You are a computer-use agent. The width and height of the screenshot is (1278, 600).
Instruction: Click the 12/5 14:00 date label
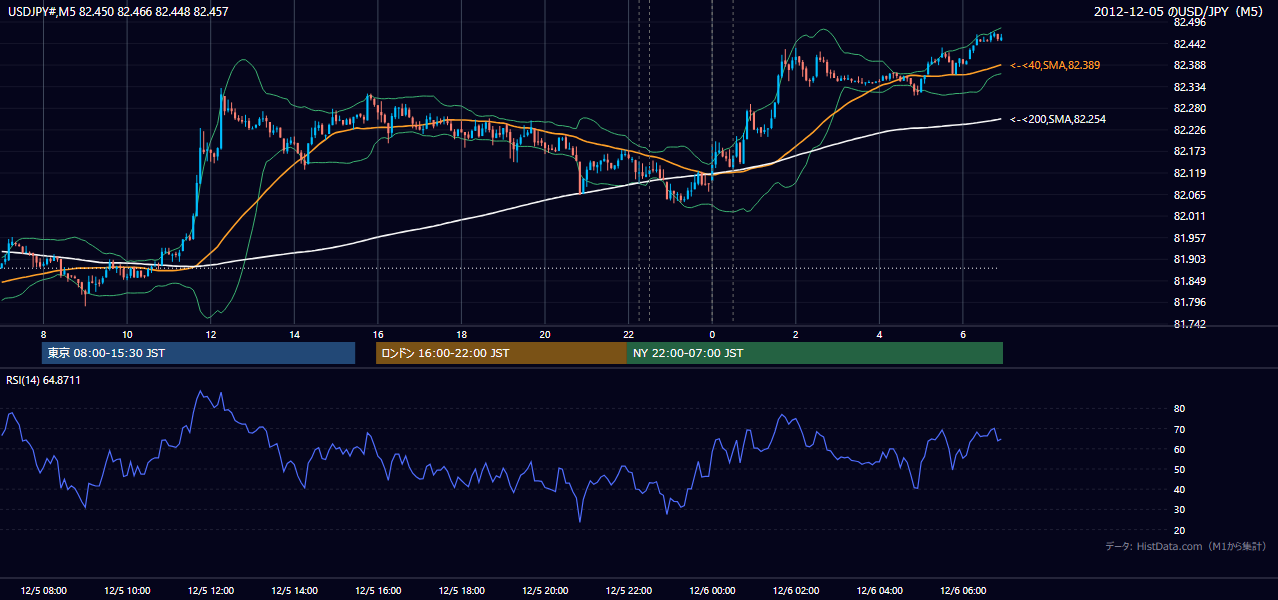coord(294,591)
